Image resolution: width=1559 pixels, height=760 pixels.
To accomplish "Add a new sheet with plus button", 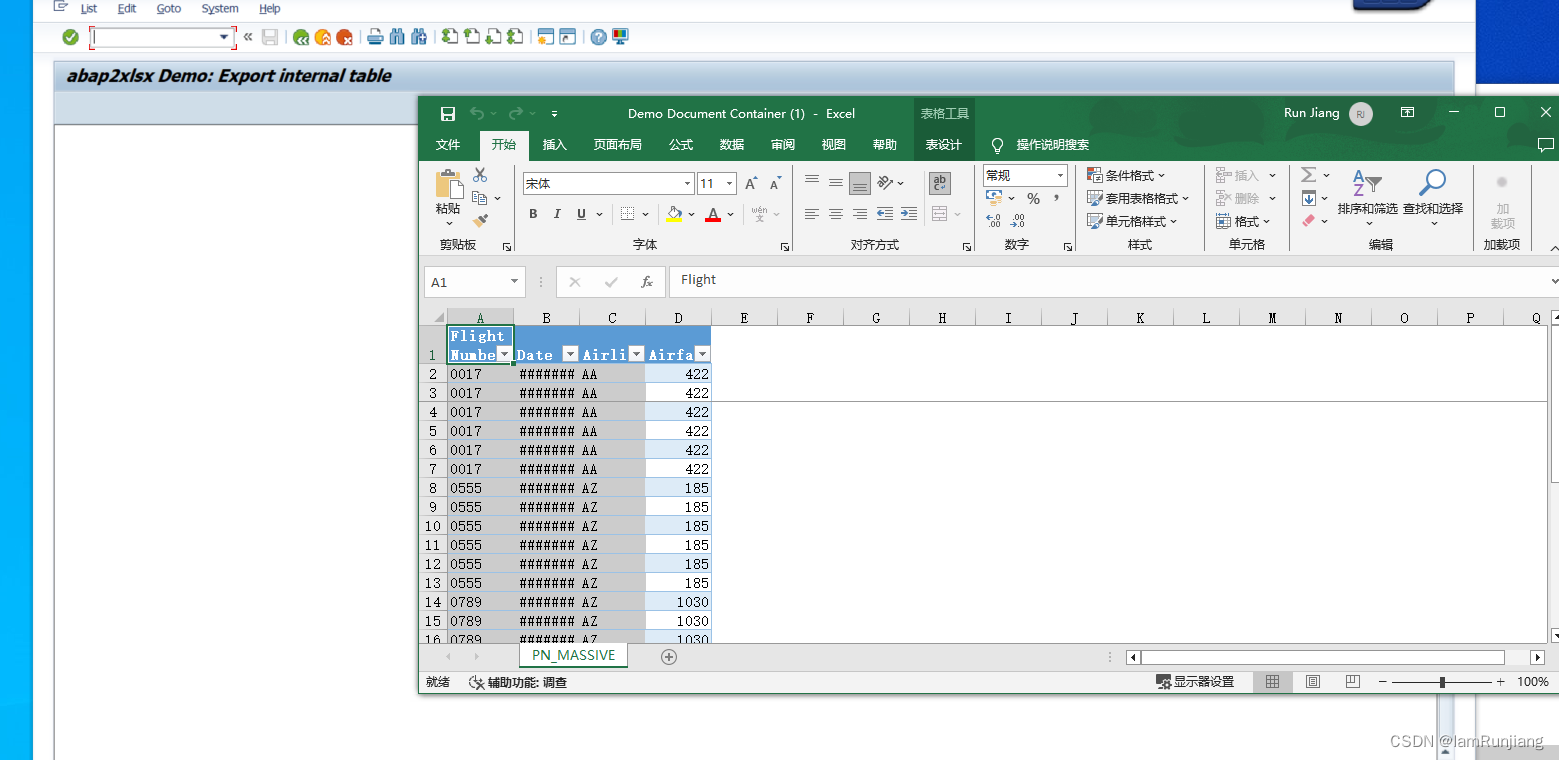I will (x=669, y=656).
